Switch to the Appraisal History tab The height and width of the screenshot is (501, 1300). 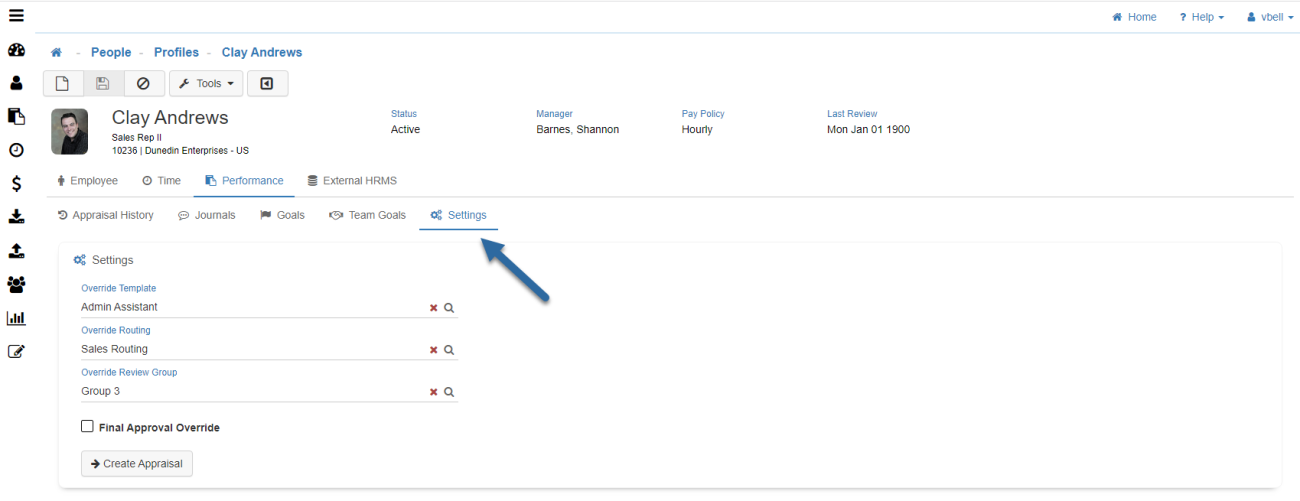106,215
